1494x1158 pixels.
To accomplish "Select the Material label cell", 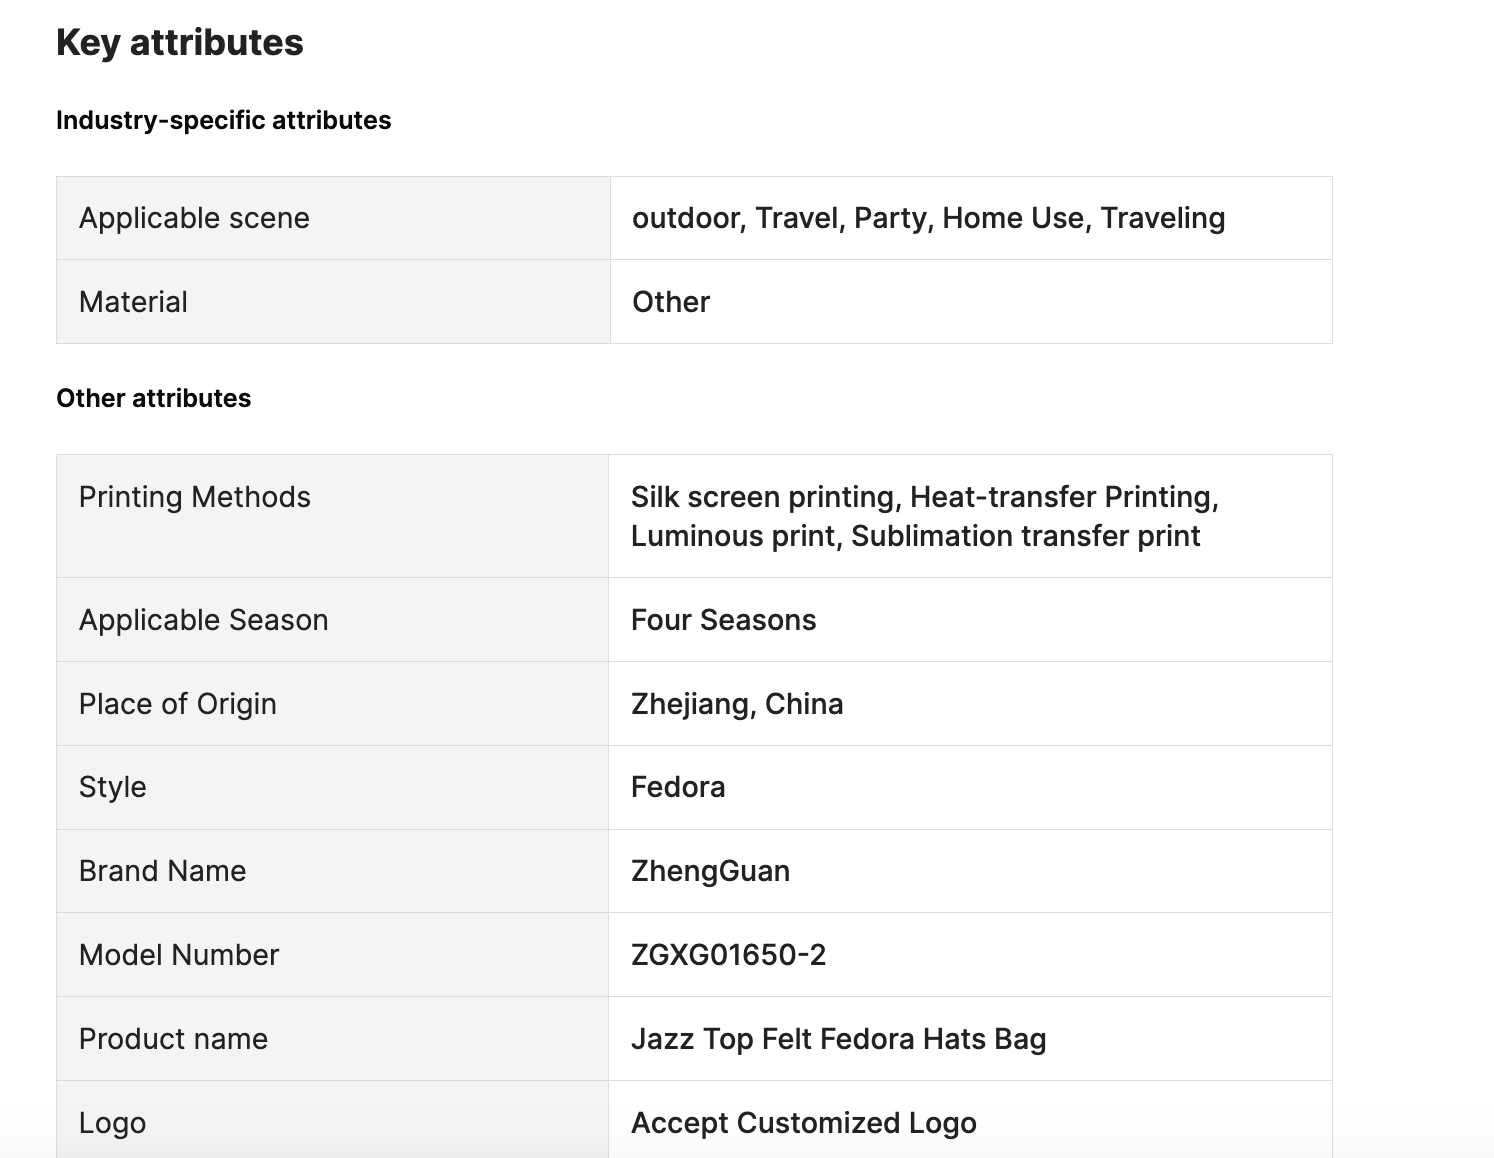I will click(333, 302).
